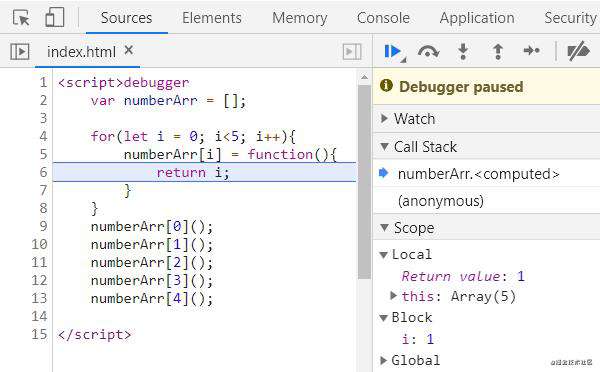Step over the next function call
Viewport: 600px width, 372px height.
[x=428, y=51]
